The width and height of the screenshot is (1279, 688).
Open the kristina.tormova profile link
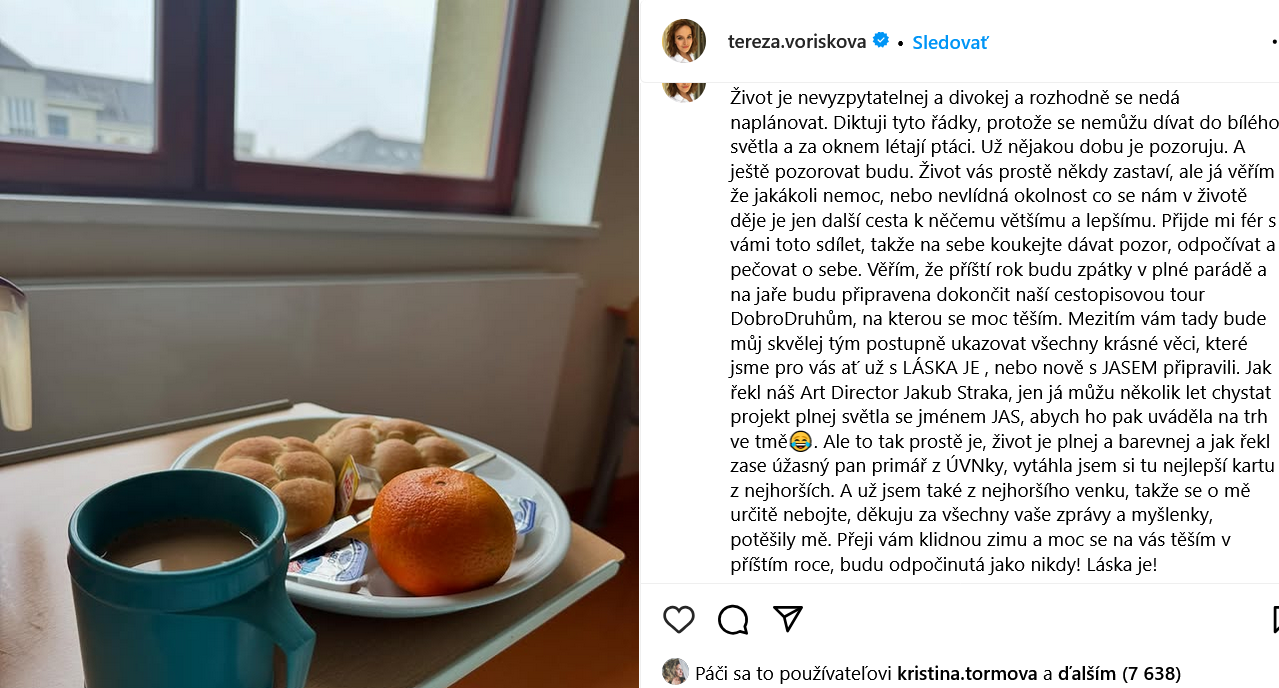pos(968,673)
